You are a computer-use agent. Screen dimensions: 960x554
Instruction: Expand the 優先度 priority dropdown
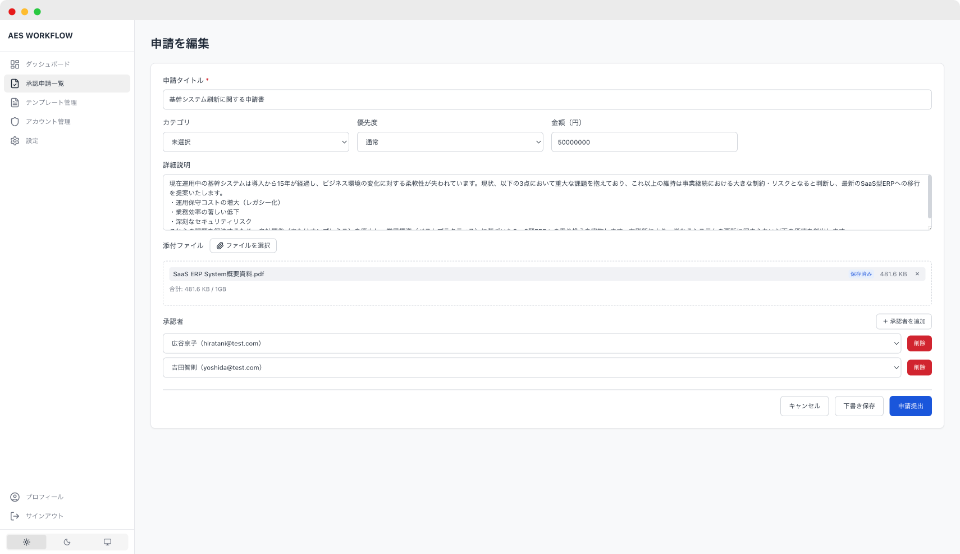pyautogui.click(x=449, y=142)
